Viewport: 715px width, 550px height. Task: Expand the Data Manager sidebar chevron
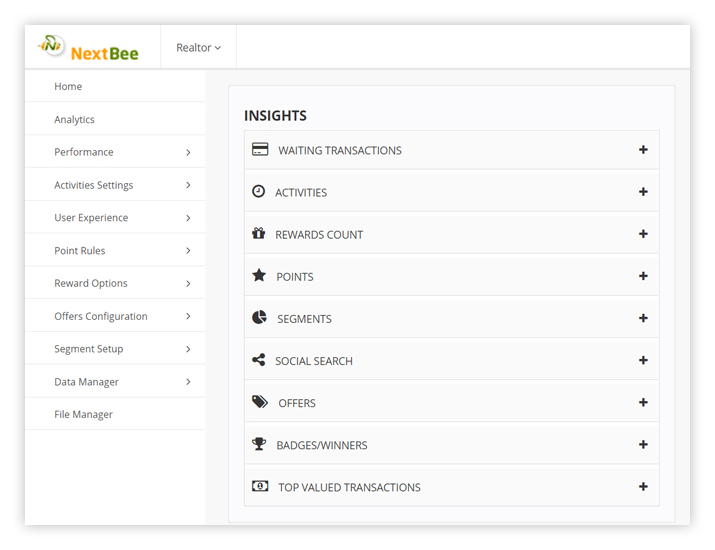point(188,382)
